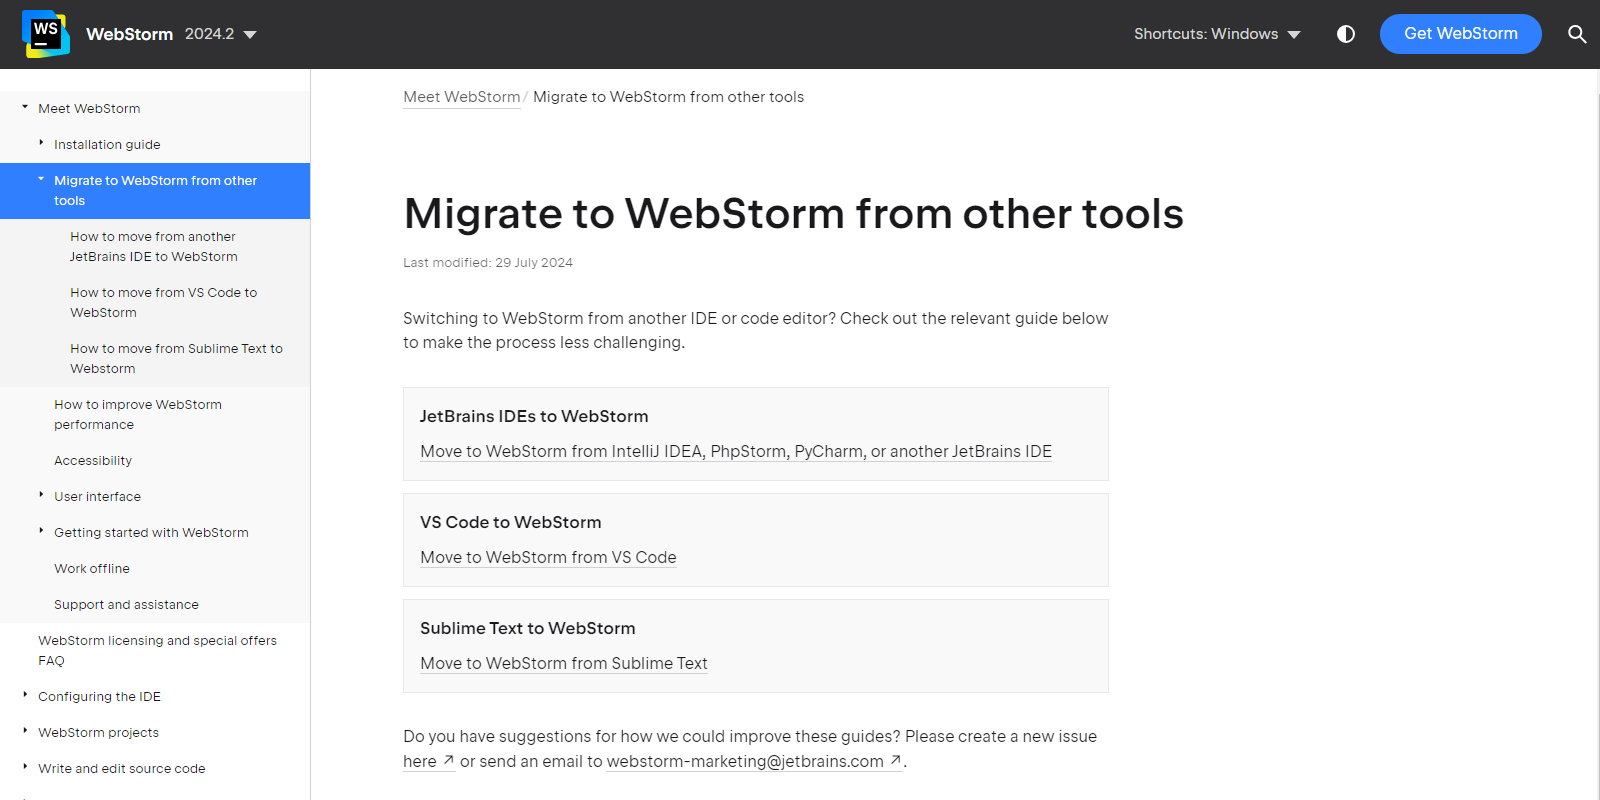Click the webstorm-marketing email link

[745, 762]
